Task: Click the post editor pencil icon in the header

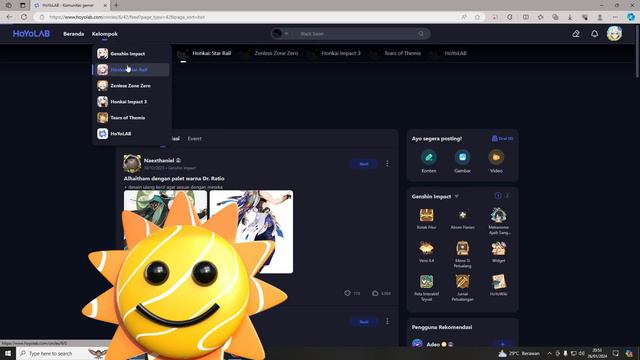Action: click(x=576, y=34)
